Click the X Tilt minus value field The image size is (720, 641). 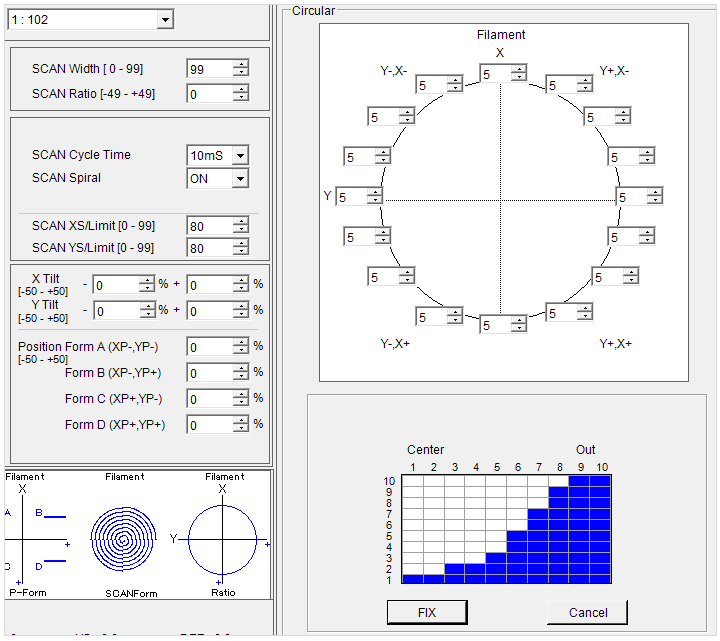click(x=115, y=285)
